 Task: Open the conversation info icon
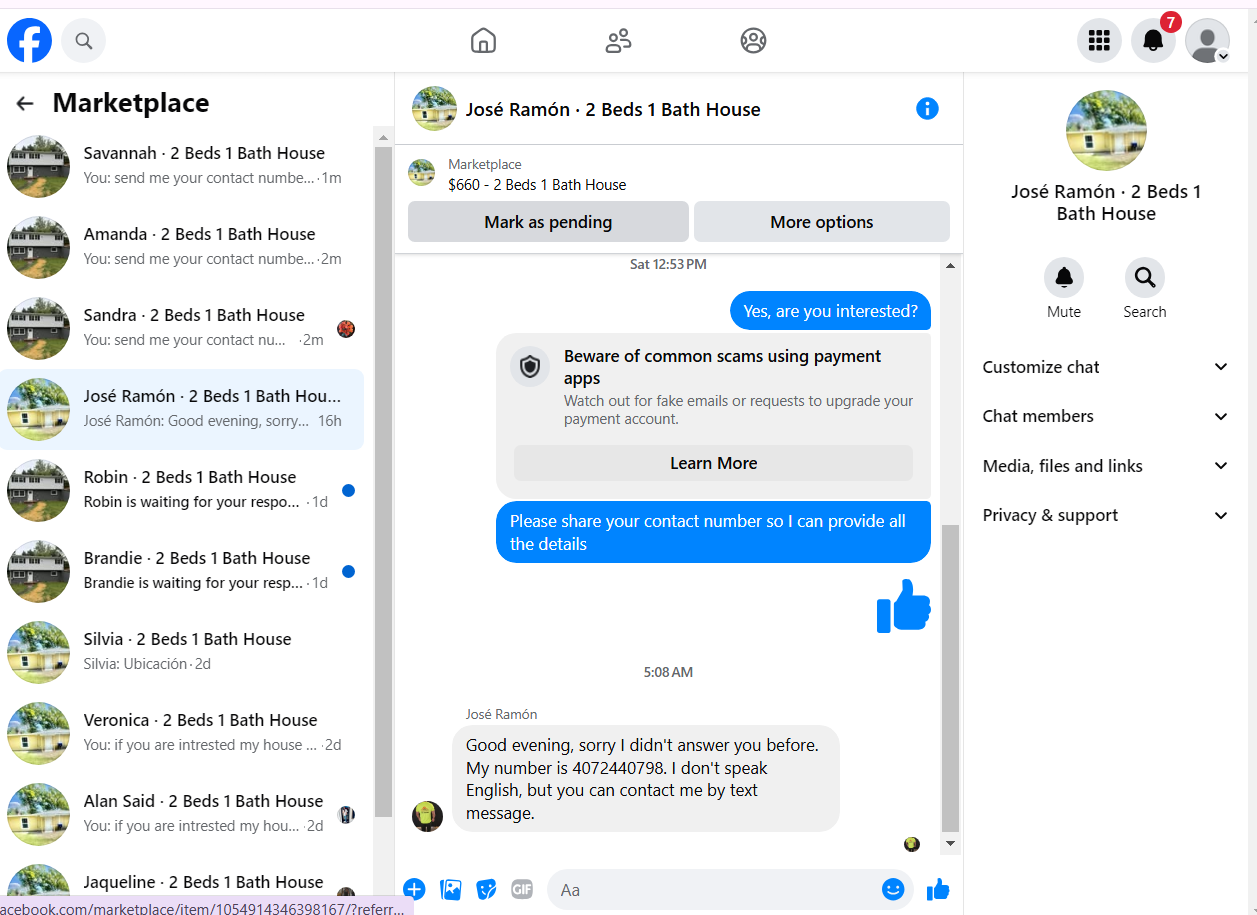coord(927,109)
